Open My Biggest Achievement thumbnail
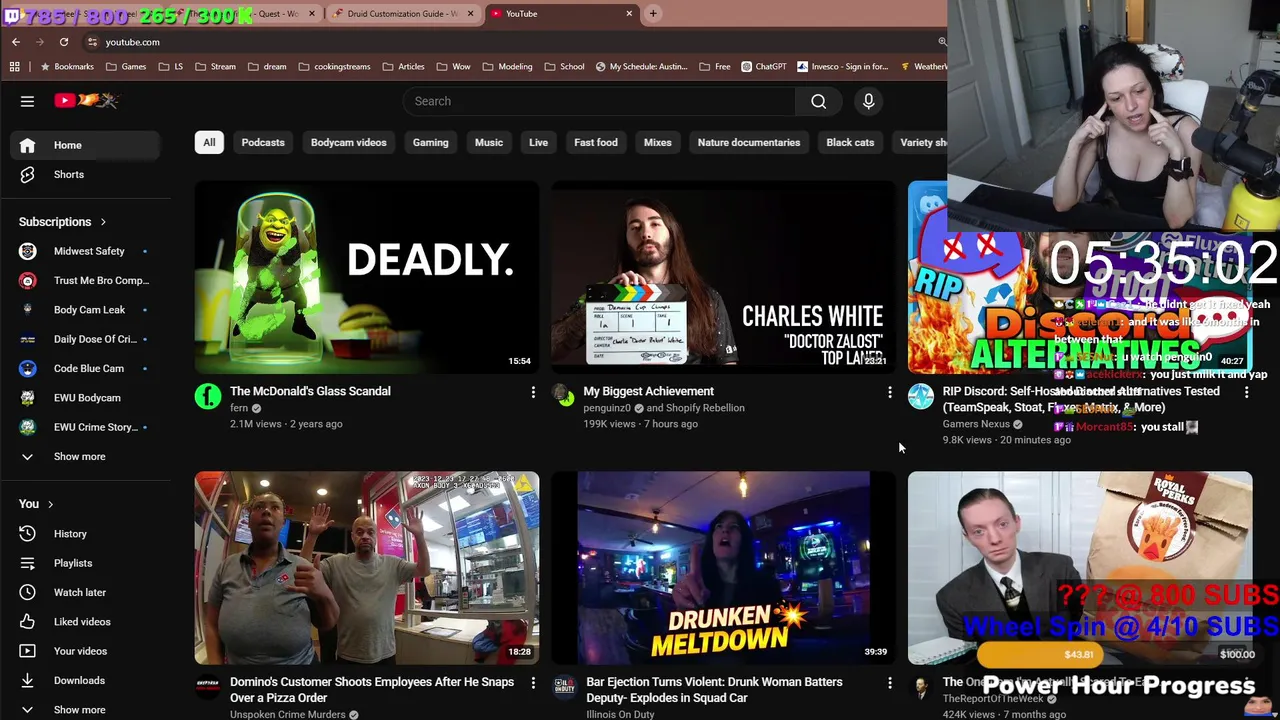1280x720 pixels. tap(723, 277)
